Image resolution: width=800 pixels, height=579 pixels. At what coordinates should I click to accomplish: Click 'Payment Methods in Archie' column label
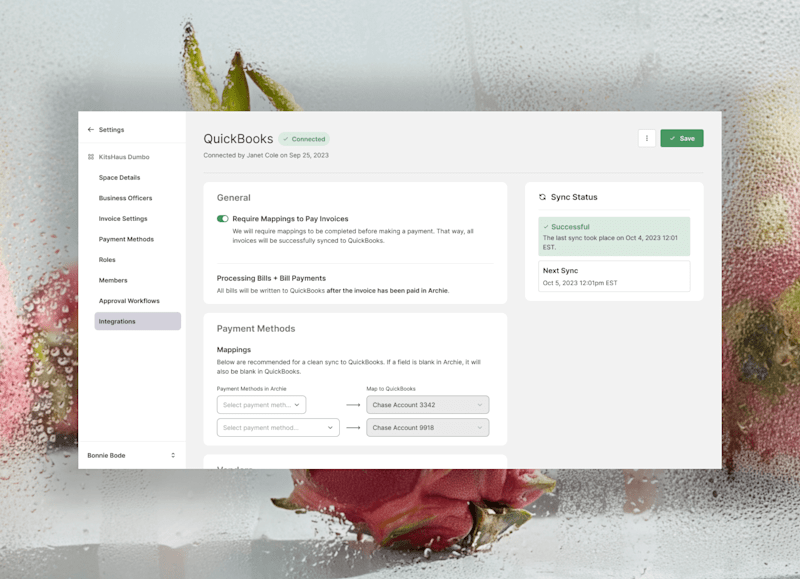point(252,389)
